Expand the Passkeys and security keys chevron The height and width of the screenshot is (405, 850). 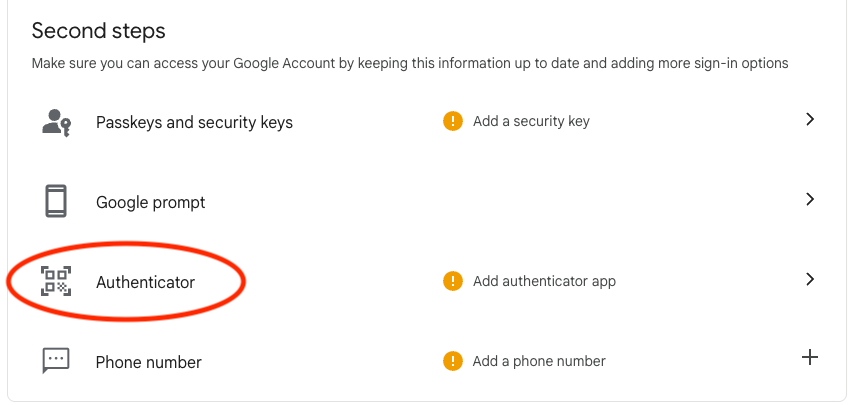click(810, 119)
